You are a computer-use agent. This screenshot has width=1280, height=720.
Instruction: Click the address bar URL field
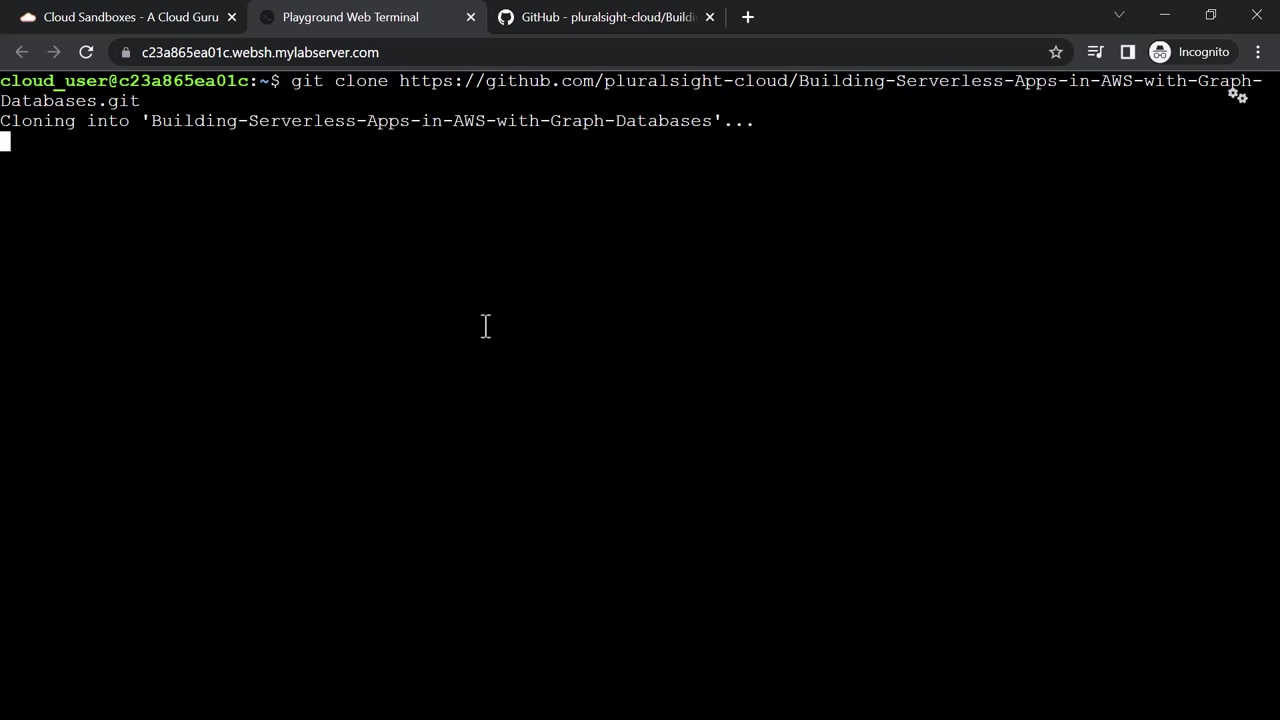click(590, 52)
